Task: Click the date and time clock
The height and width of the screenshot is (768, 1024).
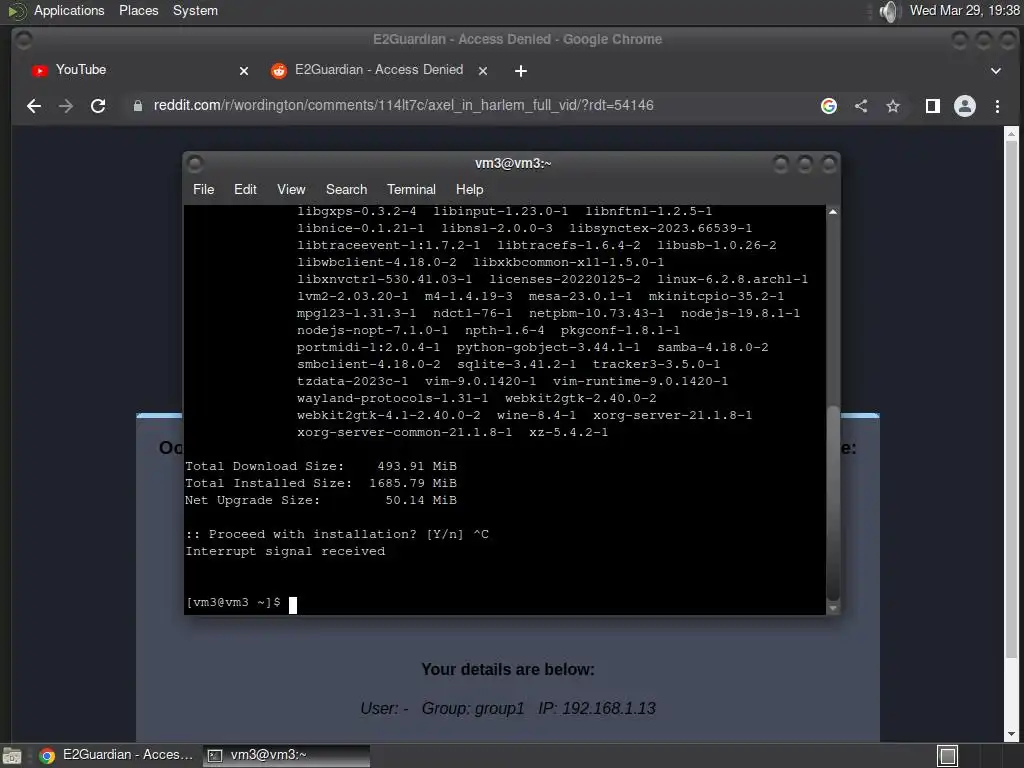Action: [965, 10]
